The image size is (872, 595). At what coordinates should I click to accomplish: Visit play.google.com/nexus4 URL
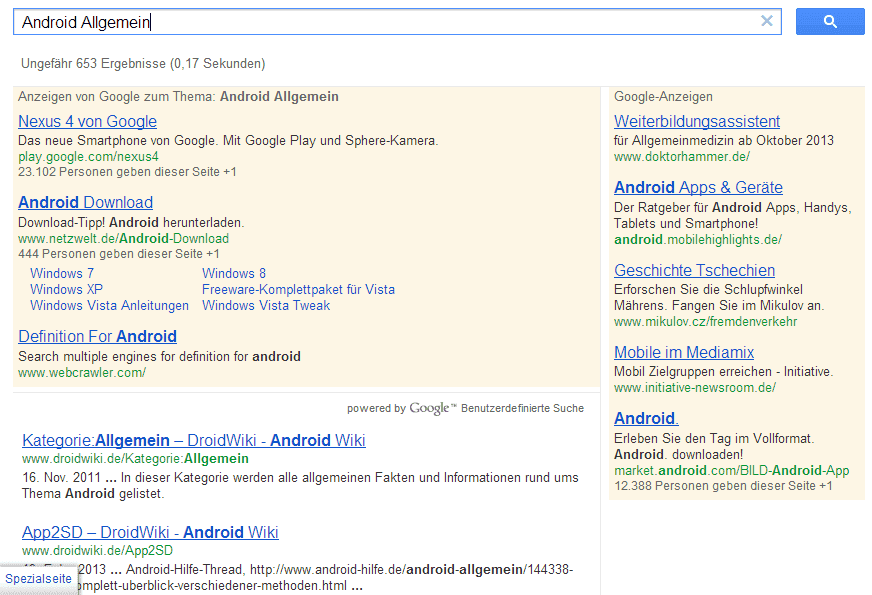[88, 157]
